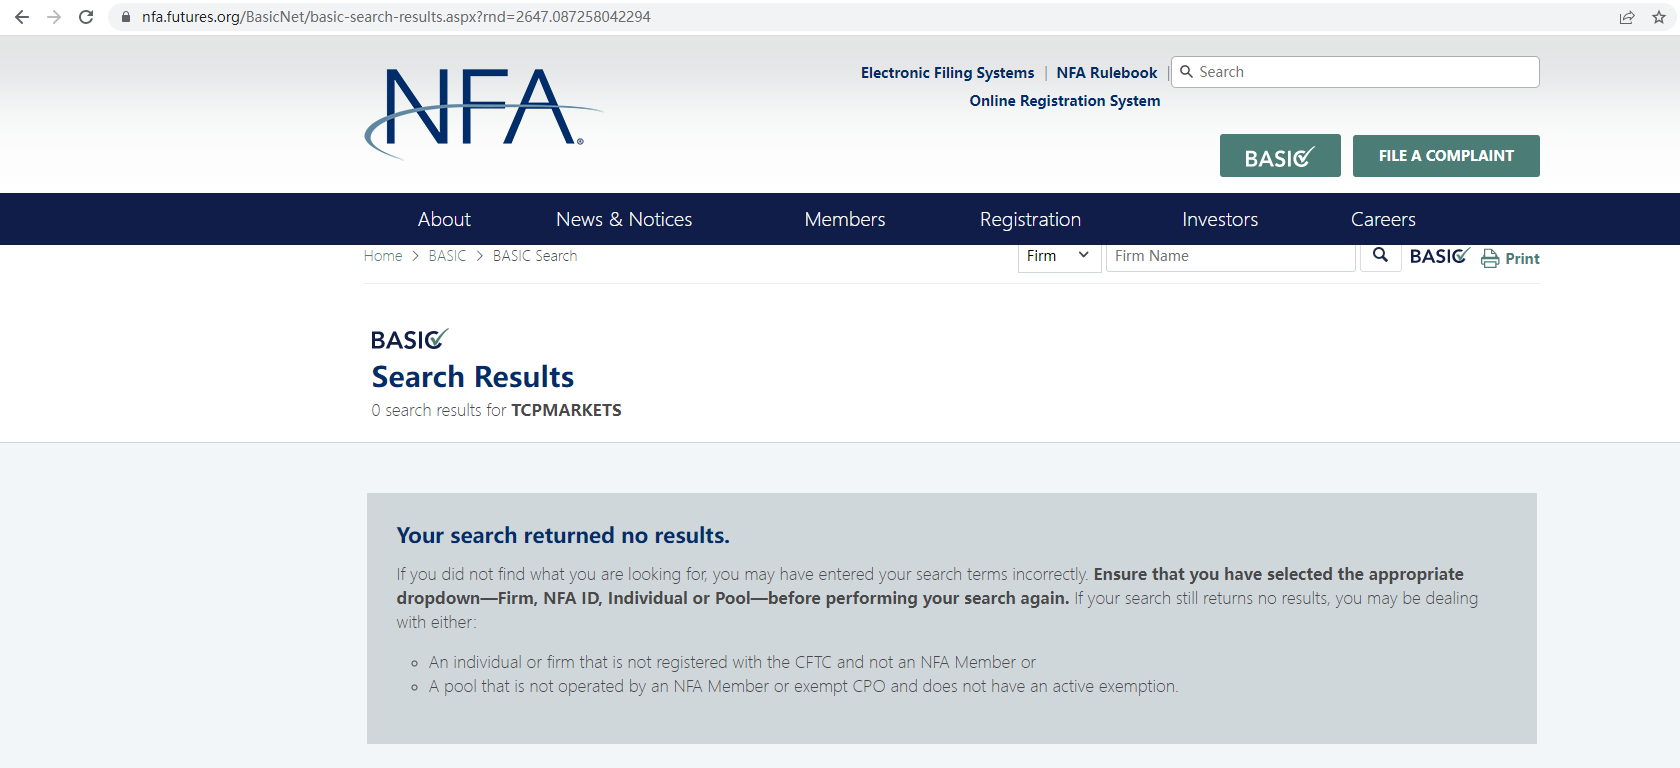Open the Careers menu

click(x=1383, y=219)
